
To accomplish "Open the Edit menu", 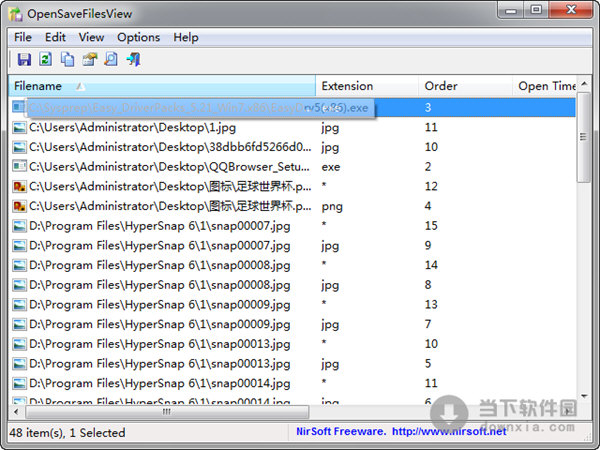I will pos(55,38).
